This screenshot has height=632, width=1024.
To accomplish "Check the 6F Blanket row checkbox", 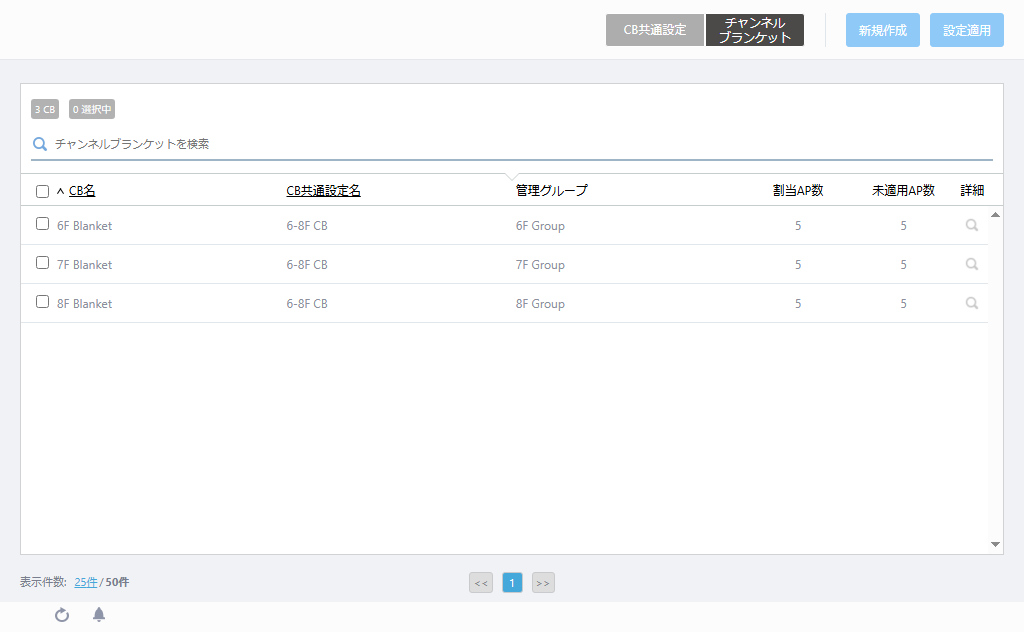I will tap(42, 224).
